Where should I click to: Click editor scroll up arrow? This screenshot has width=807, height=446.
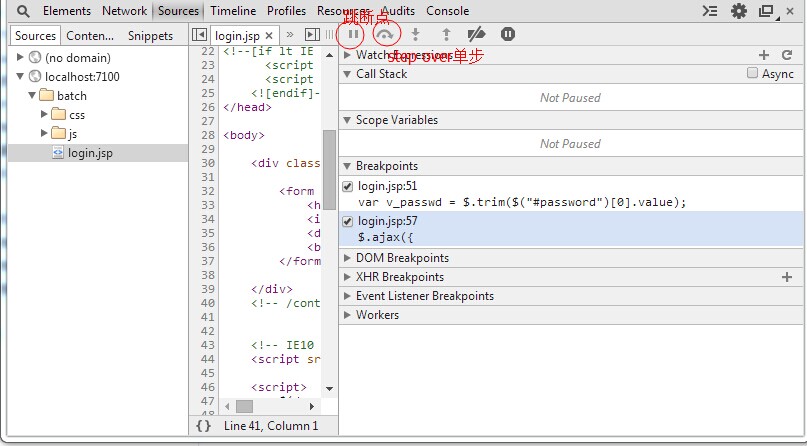click(x=329, y=55)
